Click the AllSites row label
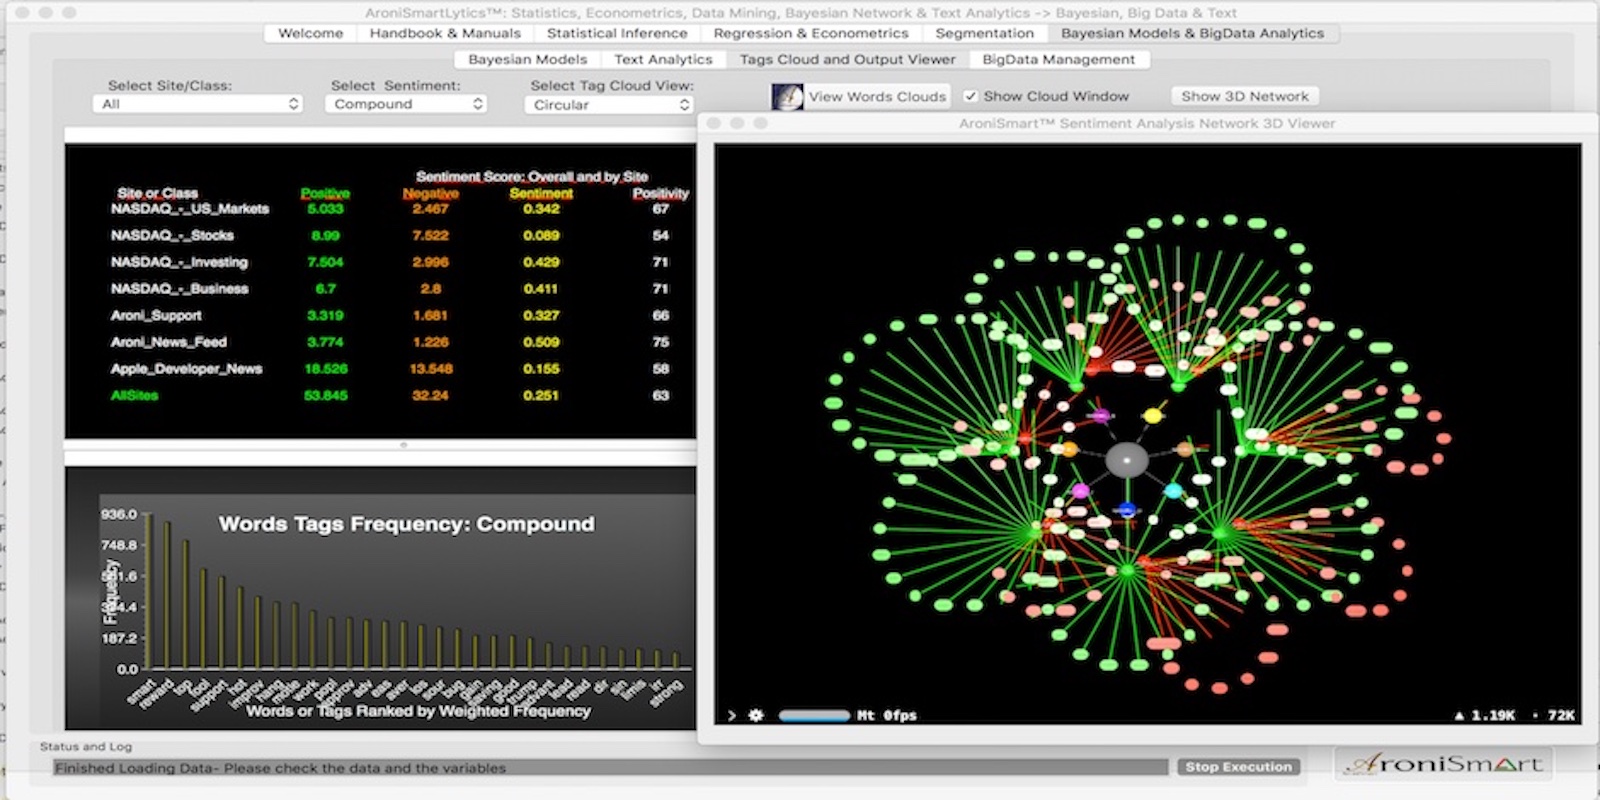1600x800 pixels. click(134, 395)
